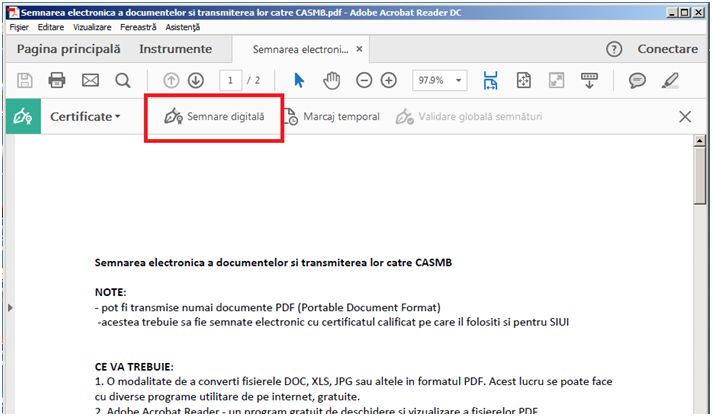
Task: Zoom out using the minus icon
Action: tap(364, 80)
